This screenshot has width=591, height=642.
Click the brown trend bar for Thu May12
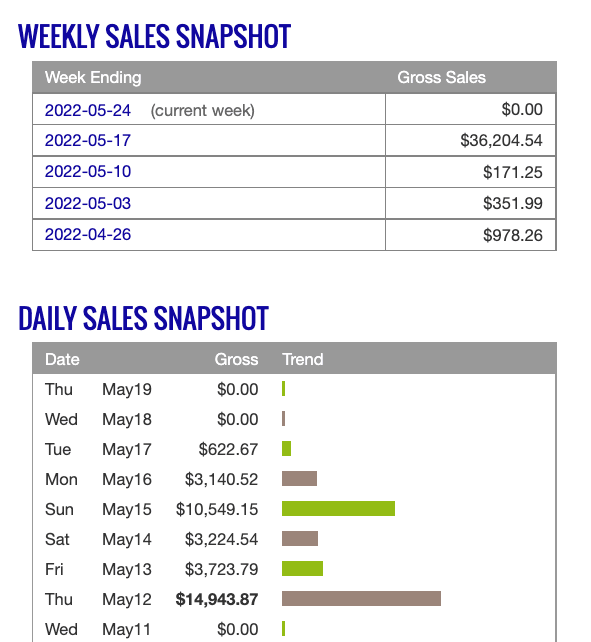[x=361, y=598]
